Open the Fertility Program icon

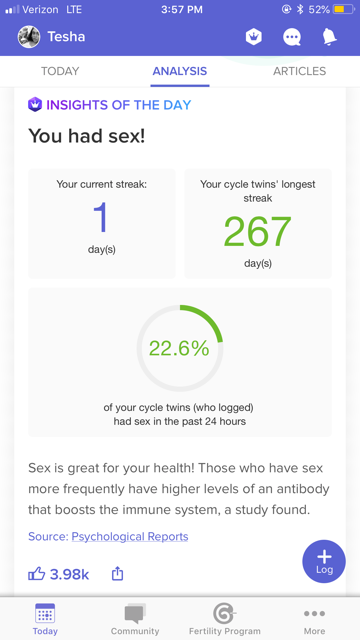224,613
